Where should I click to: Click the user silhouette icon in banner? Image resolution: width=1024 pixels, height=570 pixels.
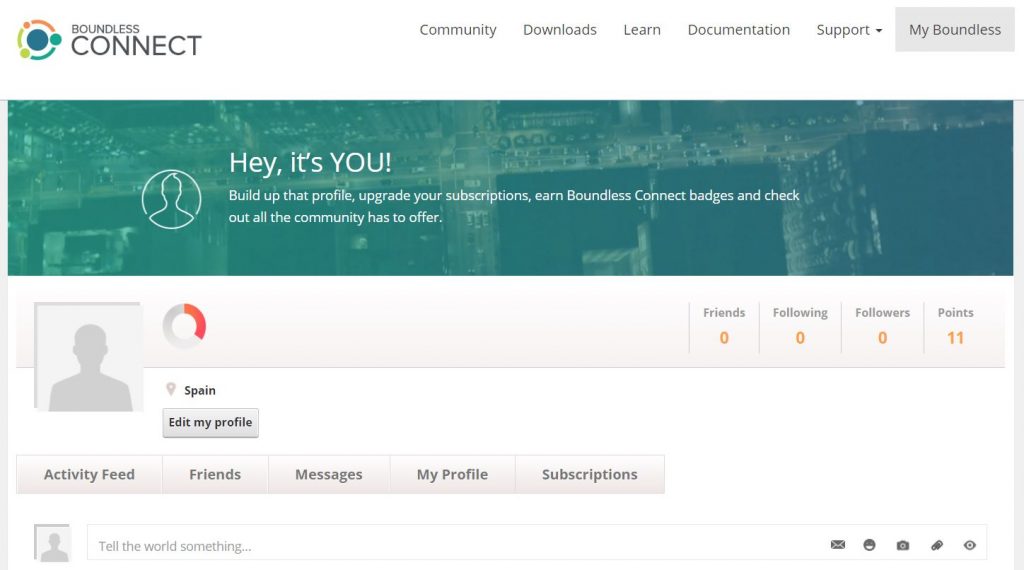point(171,199)
